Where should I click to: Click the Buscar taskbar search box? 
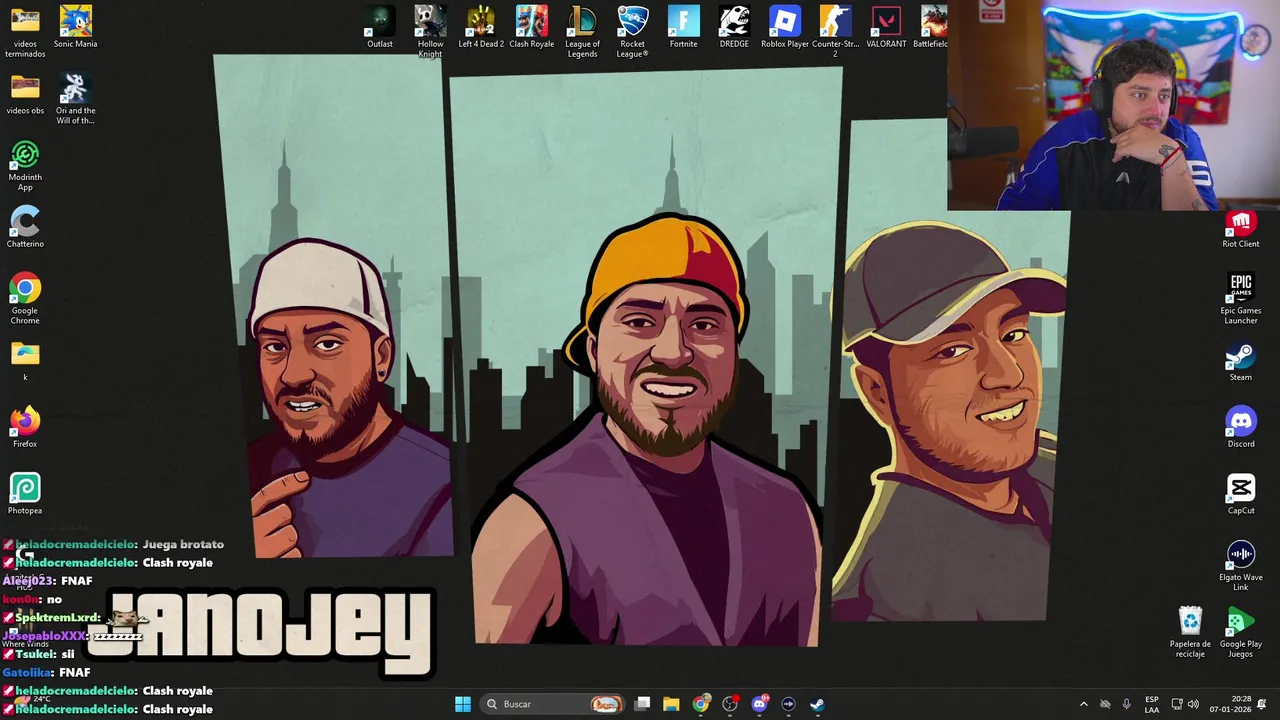point(553,704)
